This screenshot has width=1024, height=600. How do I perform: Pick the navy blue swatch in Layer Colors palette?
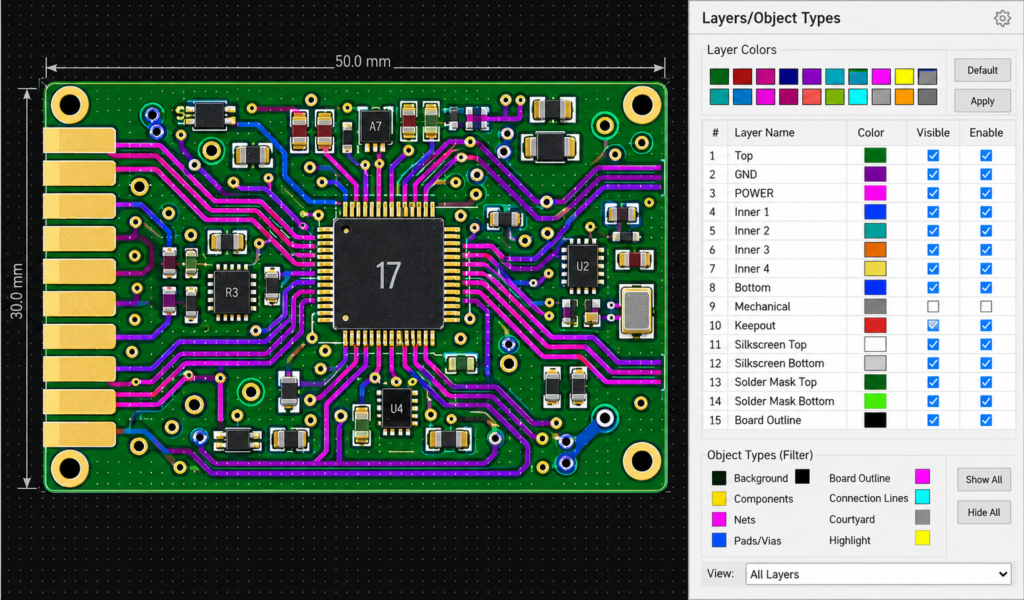click(789, 76)
